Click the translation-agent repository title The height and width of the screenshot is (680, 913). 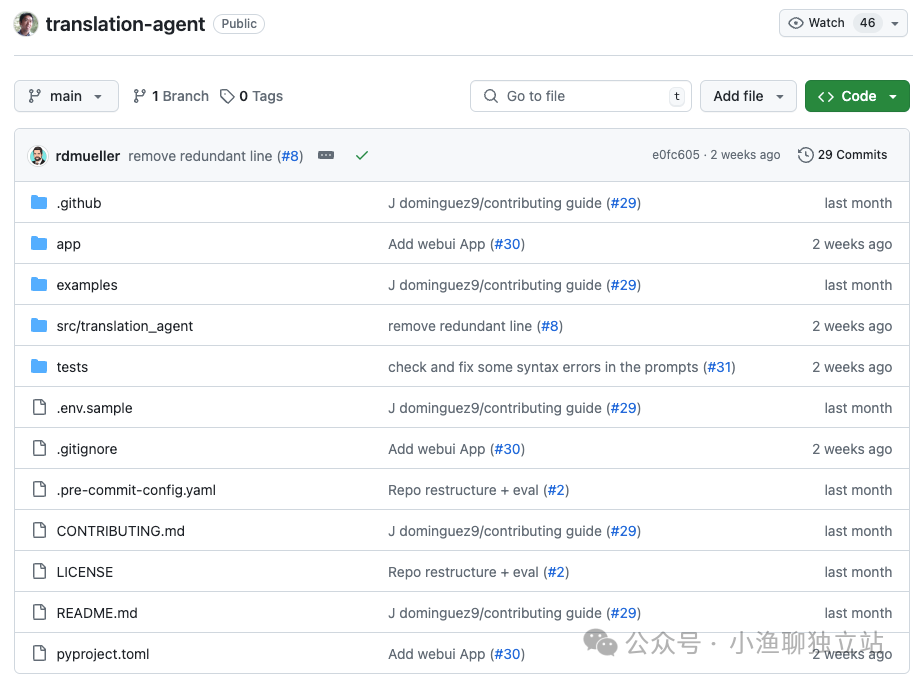pos(125,24)
